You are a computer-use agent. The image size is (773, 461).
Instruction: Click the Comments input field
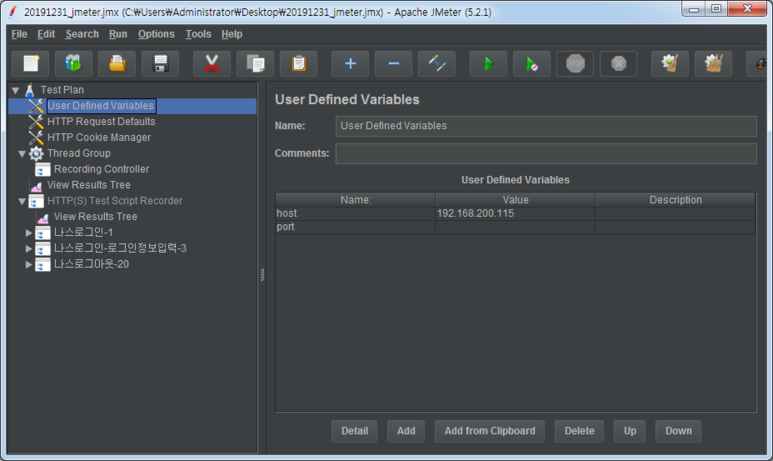pyautogui.click(x=546, y=153)
